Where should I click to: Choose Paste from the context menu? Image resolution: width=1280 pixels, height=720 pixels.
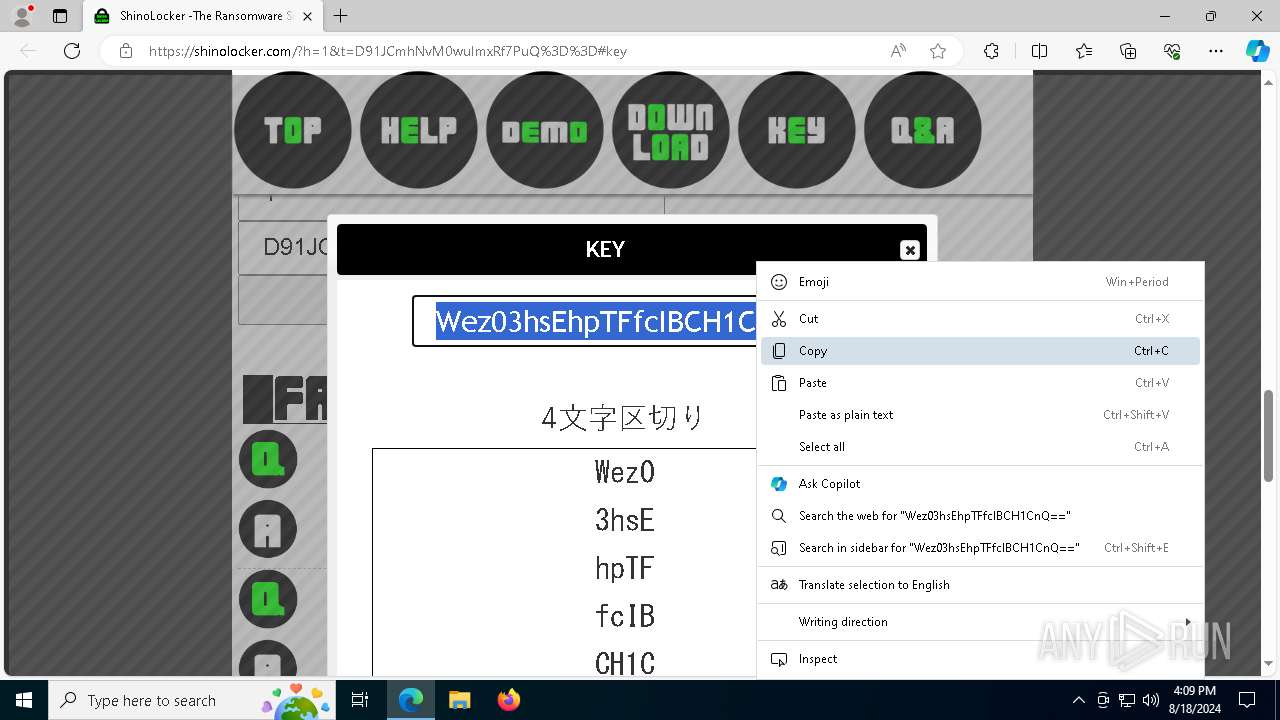tap(980, 383)
